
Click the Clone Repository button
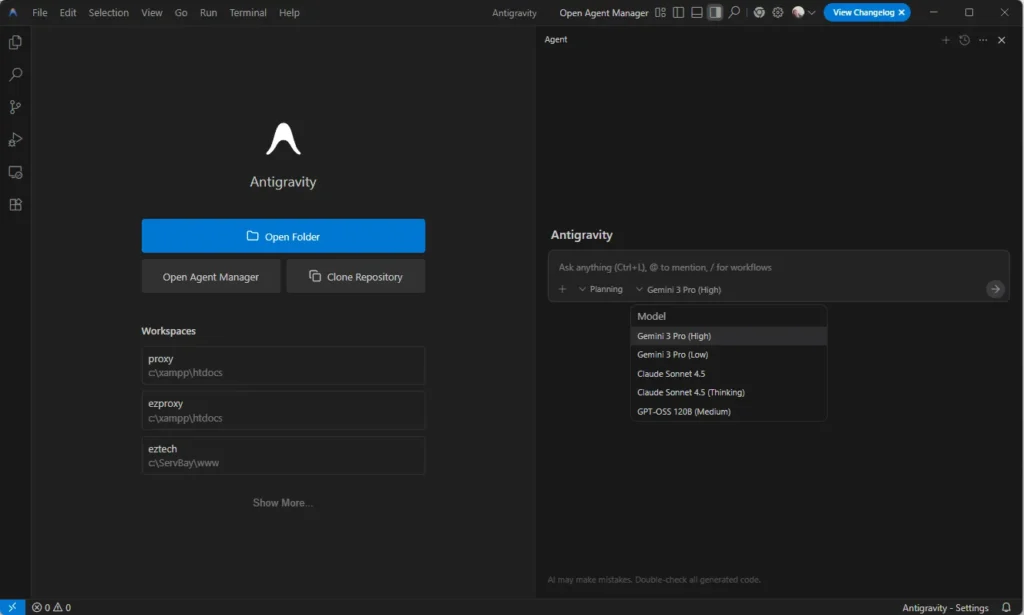click(x=355, y=275)
